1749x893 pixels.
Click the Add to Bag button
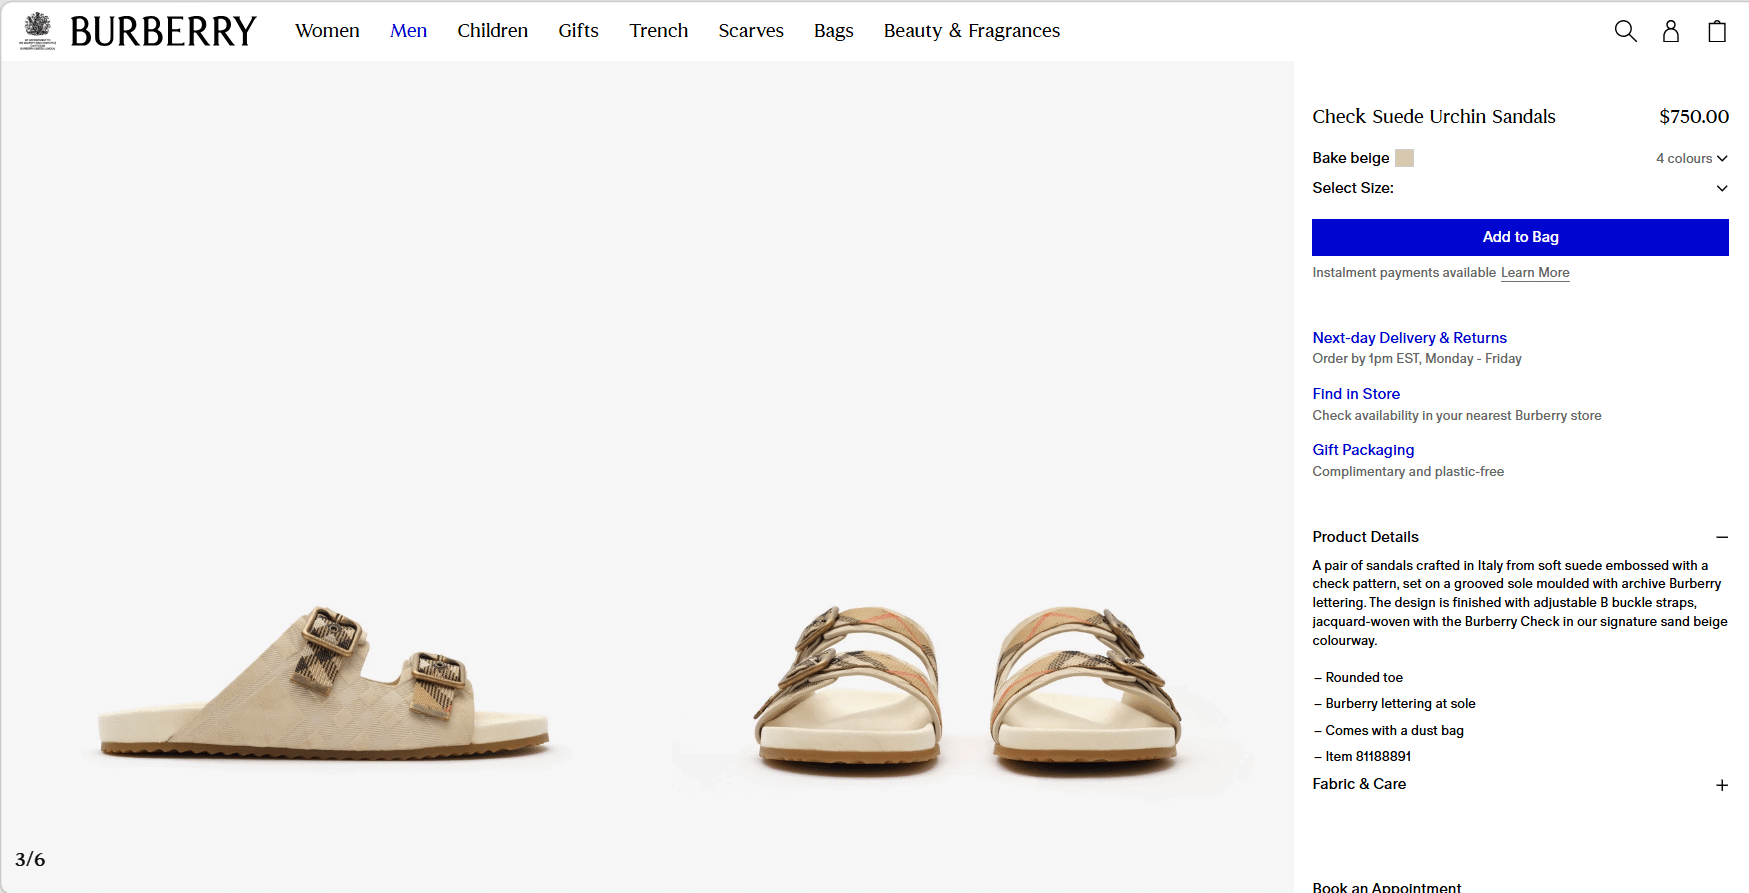pyautogui.click(x=1519, y=237)
